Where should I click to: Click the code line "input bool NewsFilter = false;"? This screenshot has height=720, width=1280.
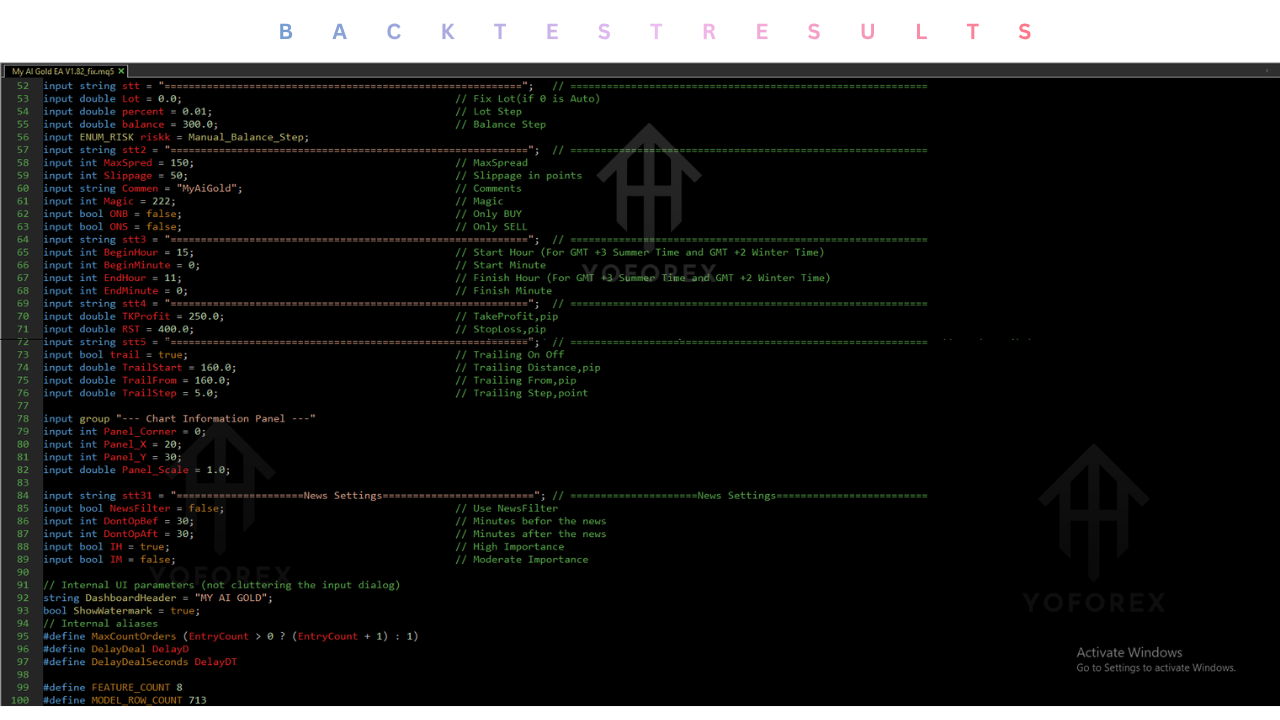(133, 509)
